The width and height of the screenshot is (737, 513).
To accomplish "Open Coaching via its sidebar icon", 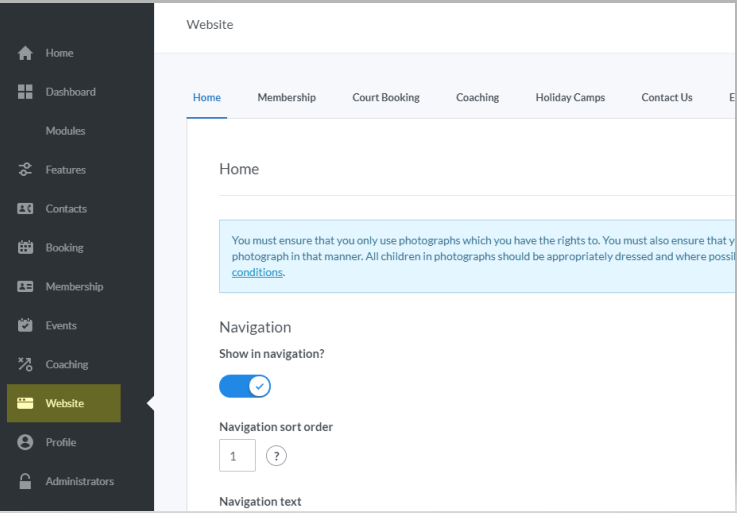I will pos(26,365).
